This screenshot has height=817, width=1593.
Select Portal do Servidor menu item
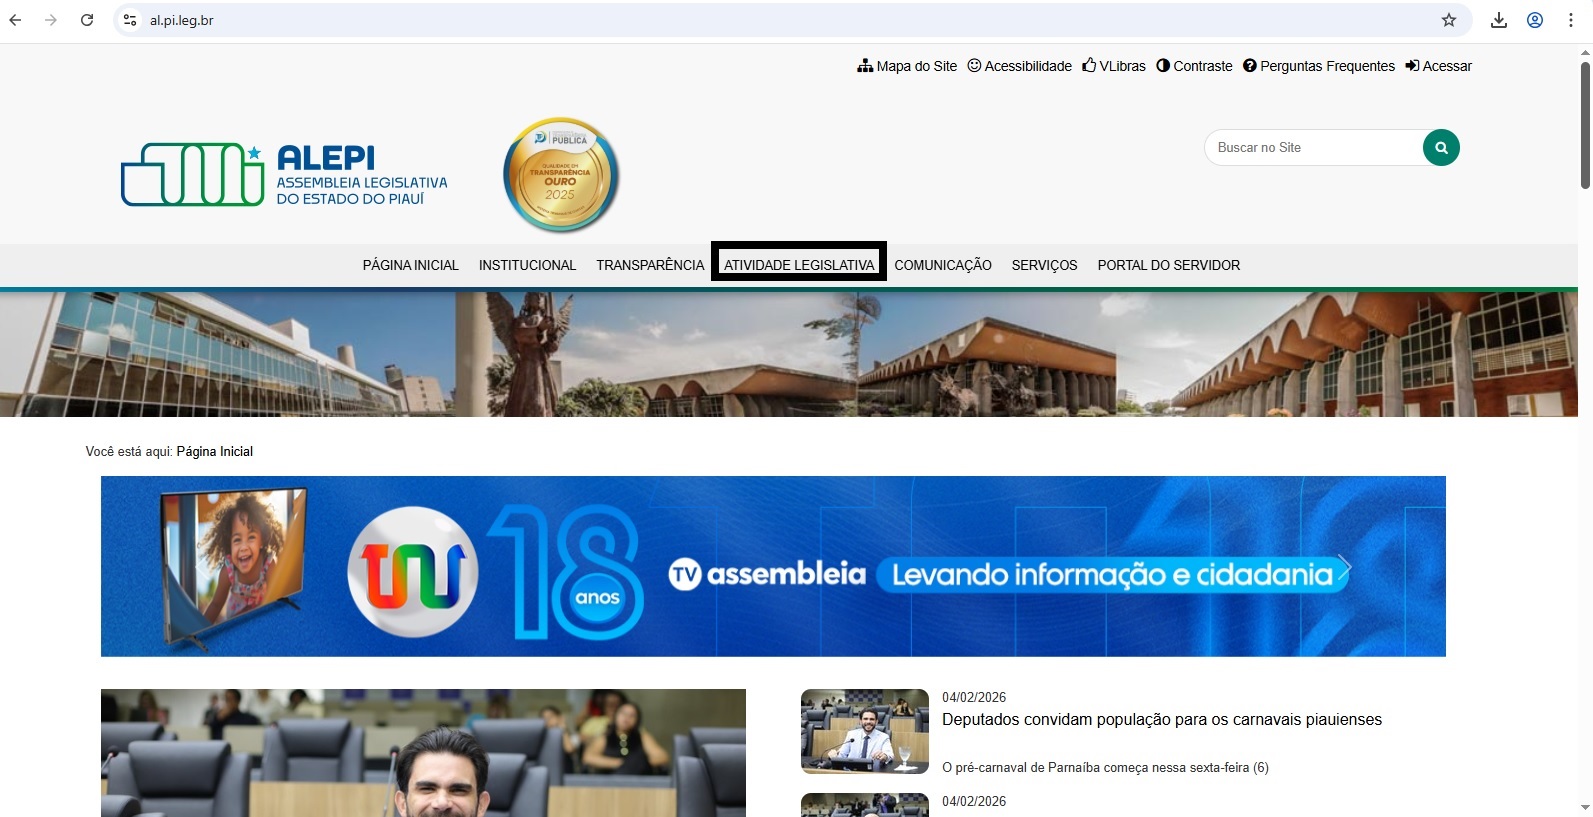1168,265
